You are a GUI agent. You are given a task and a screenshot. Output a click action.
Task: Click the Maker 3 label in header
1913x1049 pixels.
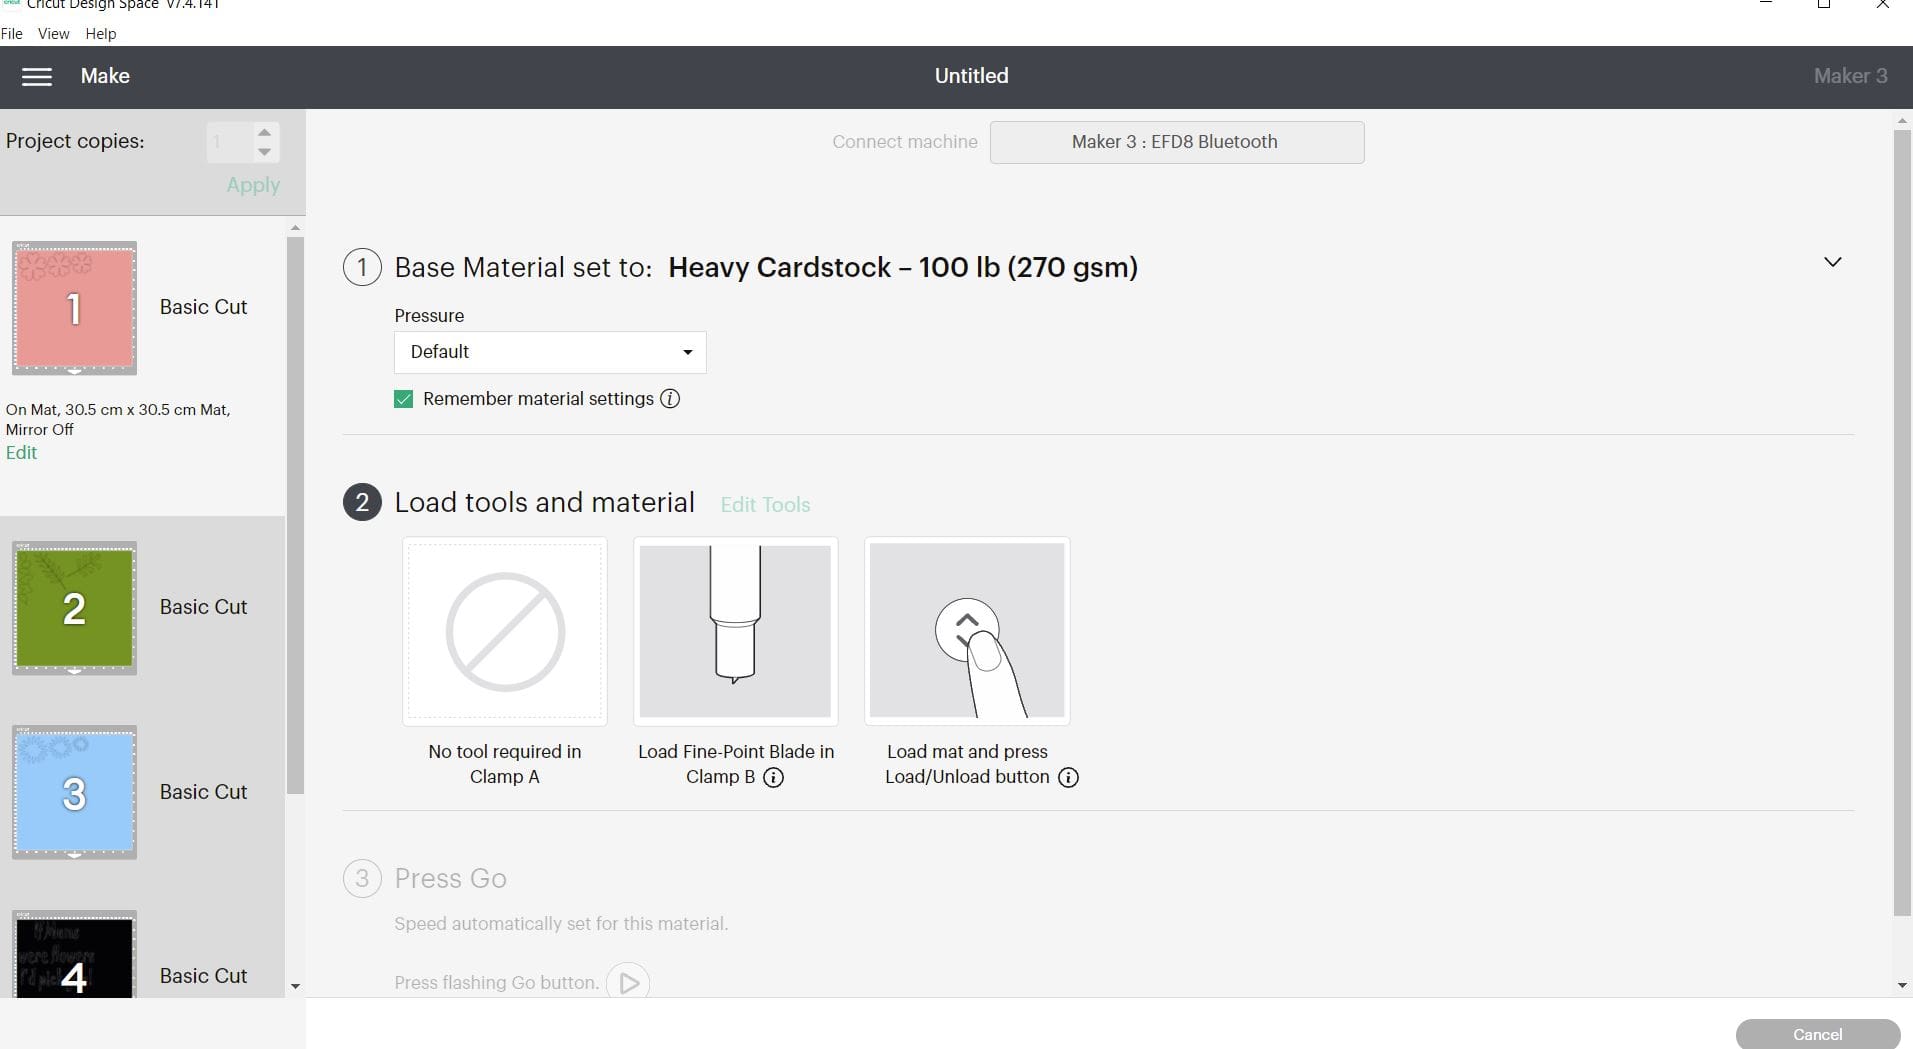1850,76
